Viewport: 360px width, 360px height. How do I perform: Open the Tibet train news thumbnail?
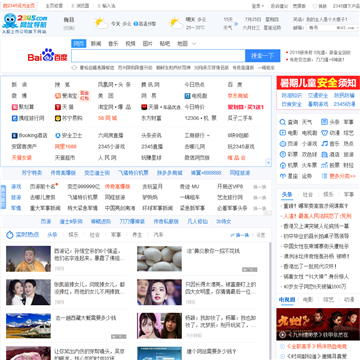coord(28,326)
